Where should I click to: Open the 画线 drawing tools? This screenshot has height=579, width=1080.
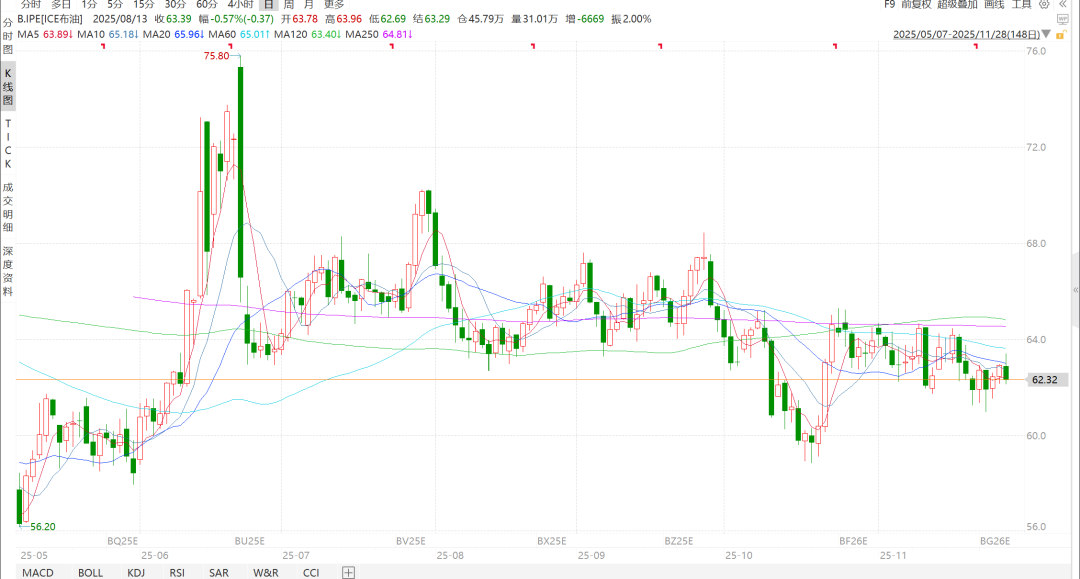click(994, 4)
